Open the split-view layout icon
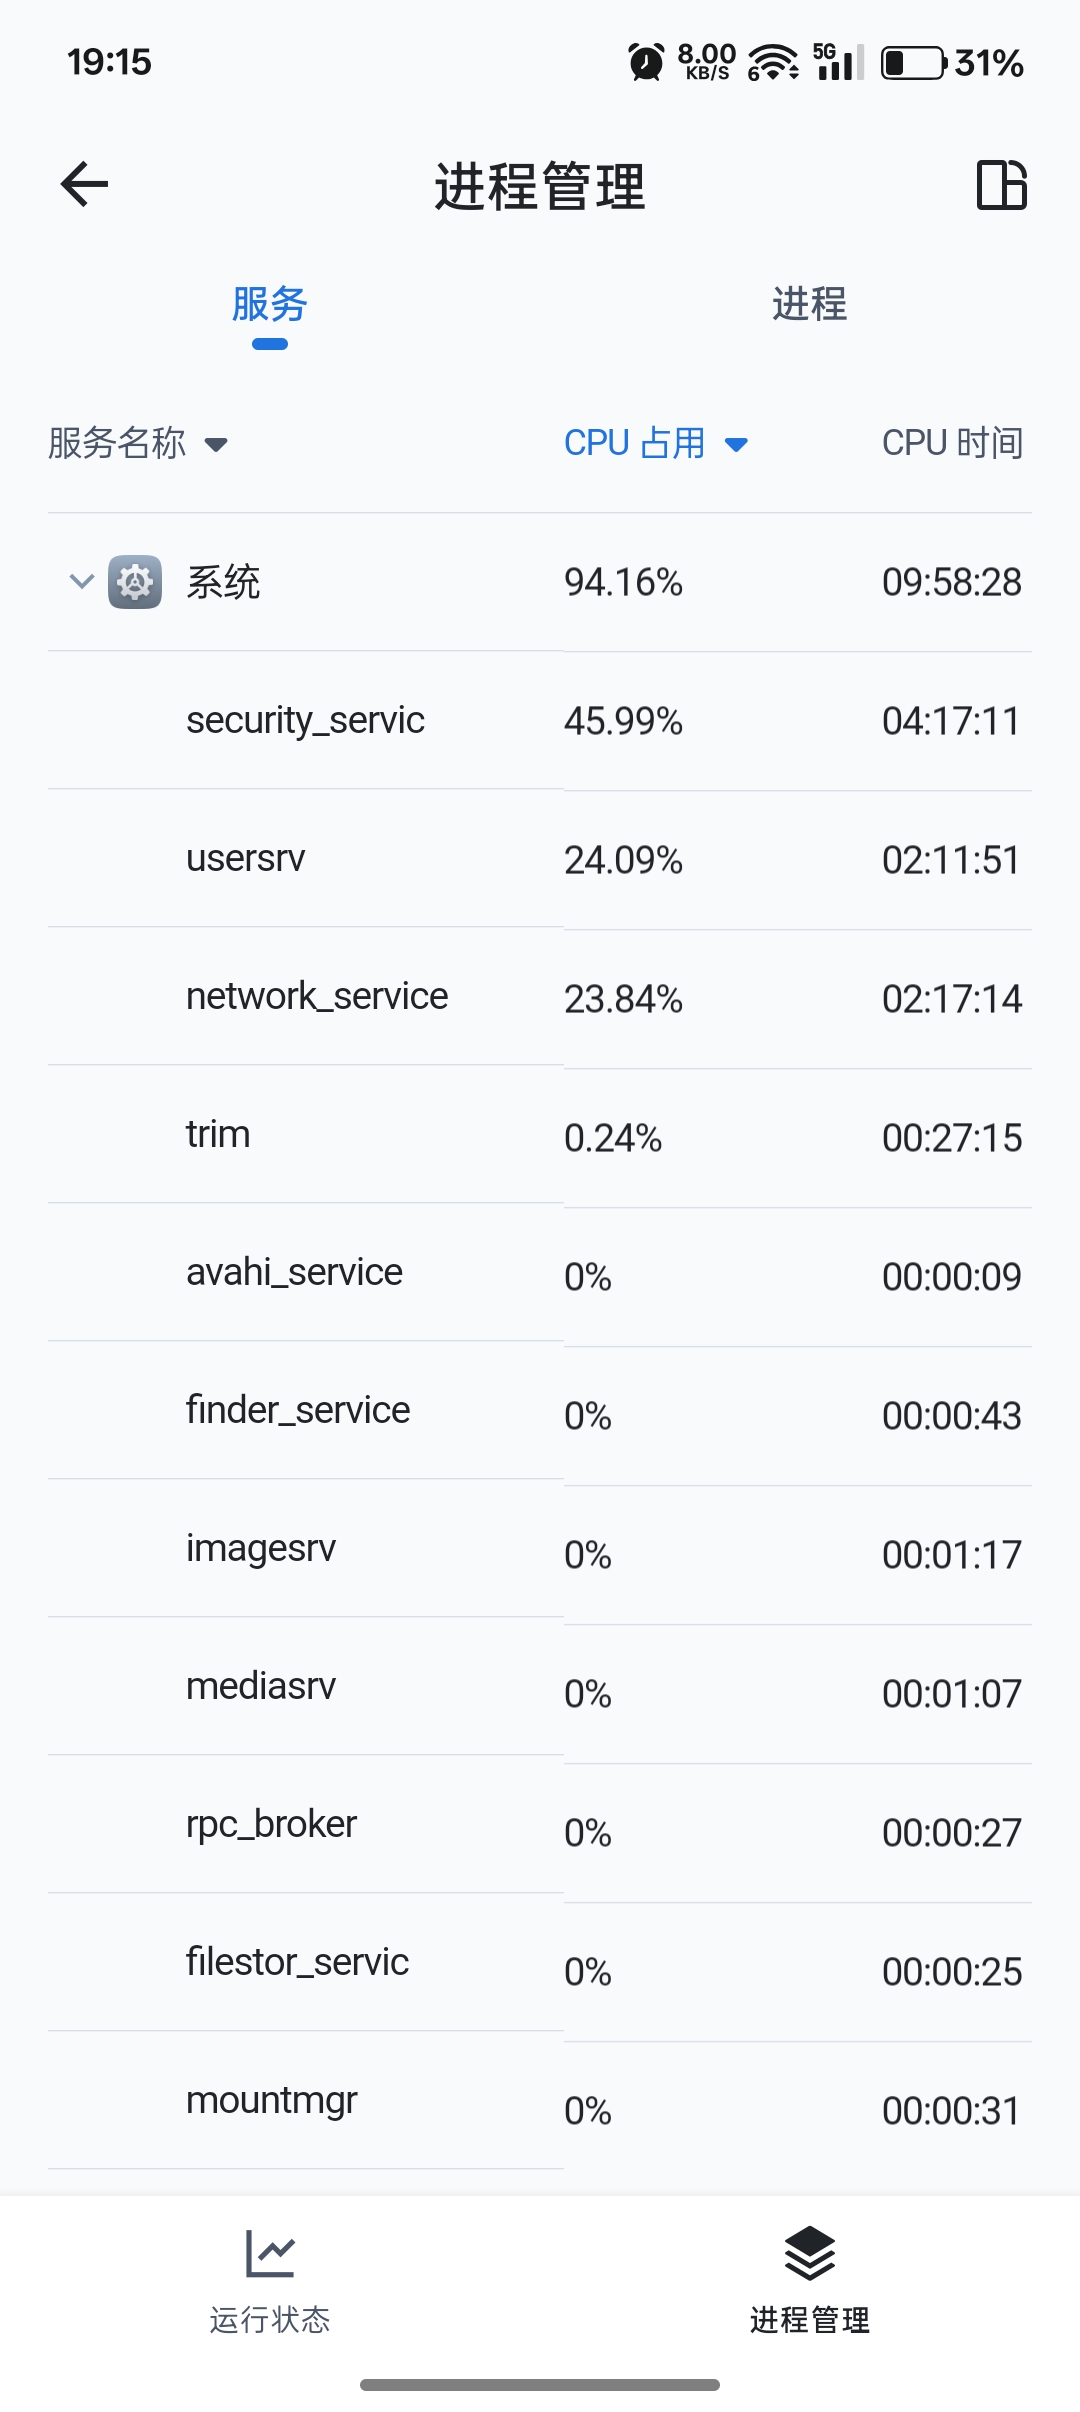The width and height of the screenshot is (1080, 2412). point(1001,185)
